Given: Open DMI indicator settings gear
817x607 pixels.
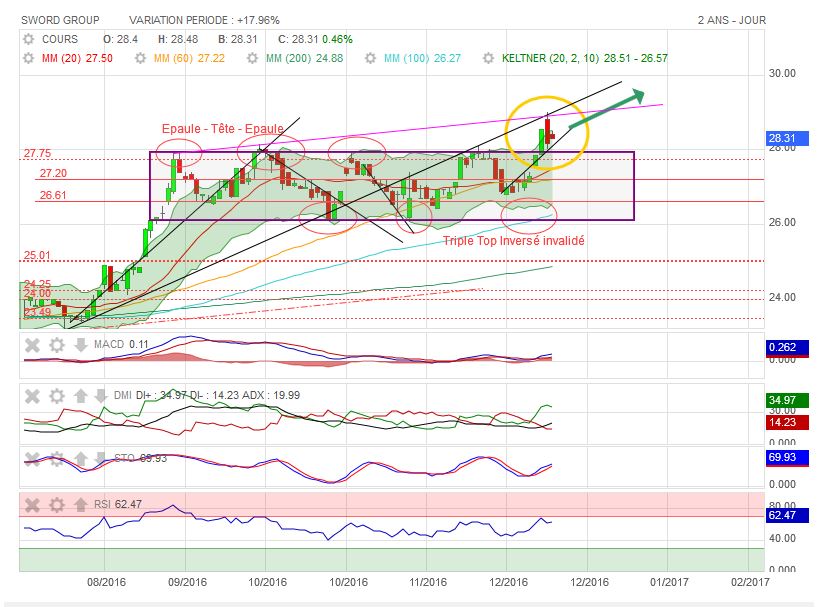Looking at the screenshot, I should pos(56,396).
